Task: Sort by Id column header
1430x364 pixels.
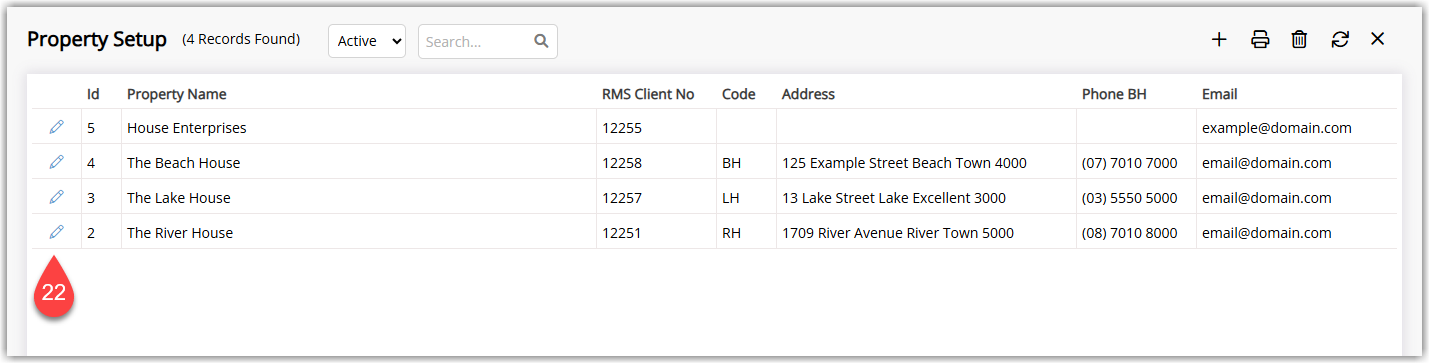Action: click(93, 94)
